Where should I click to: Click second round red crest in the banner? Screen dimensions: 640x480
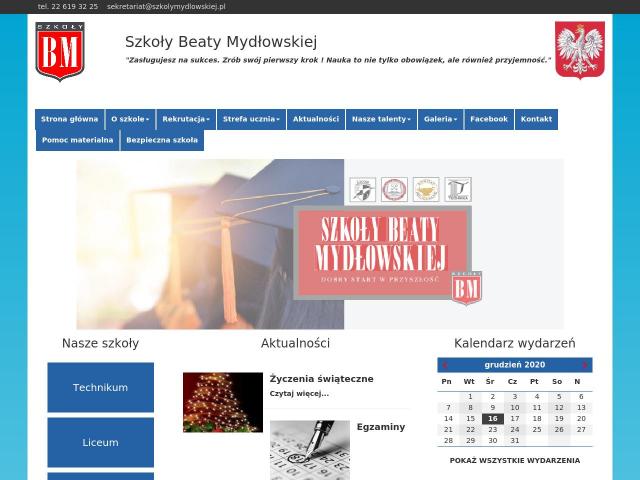tap(394, 189)
